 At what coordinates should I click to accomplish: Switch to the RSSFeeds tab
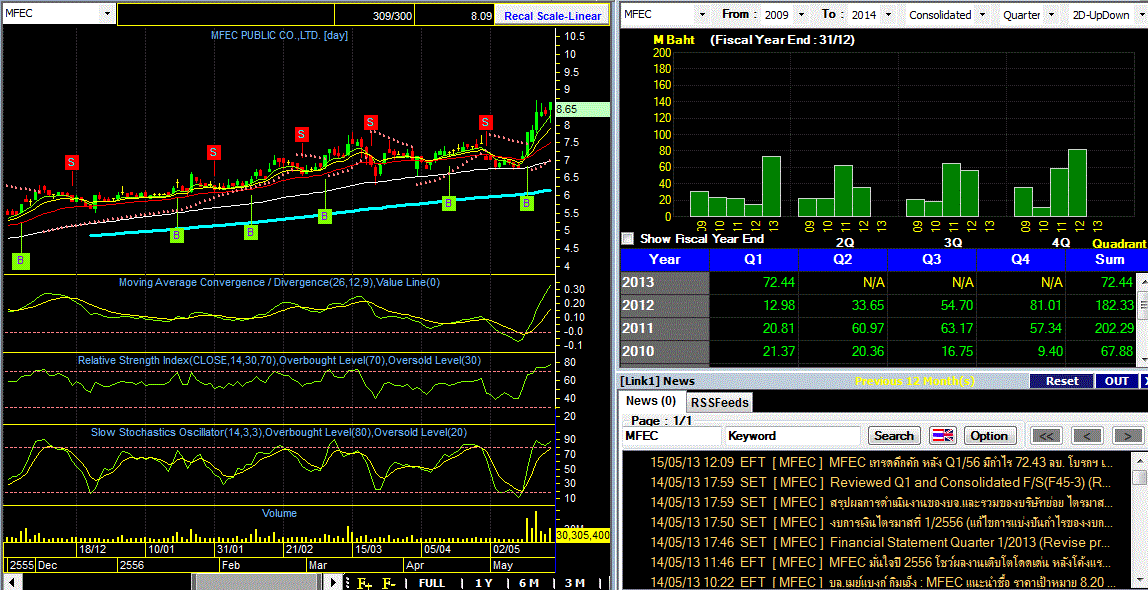(719, 402)
